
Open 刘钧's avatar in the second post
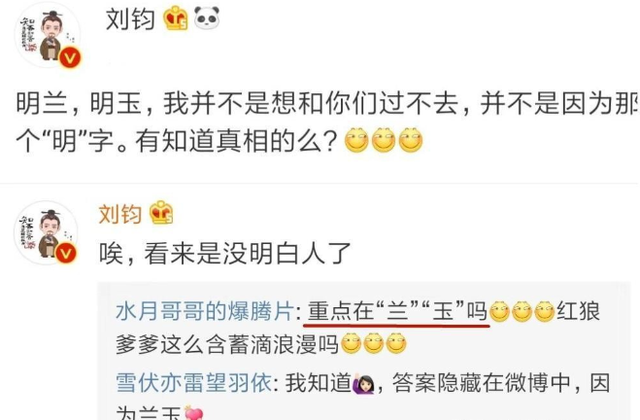[x=46, y=233]
